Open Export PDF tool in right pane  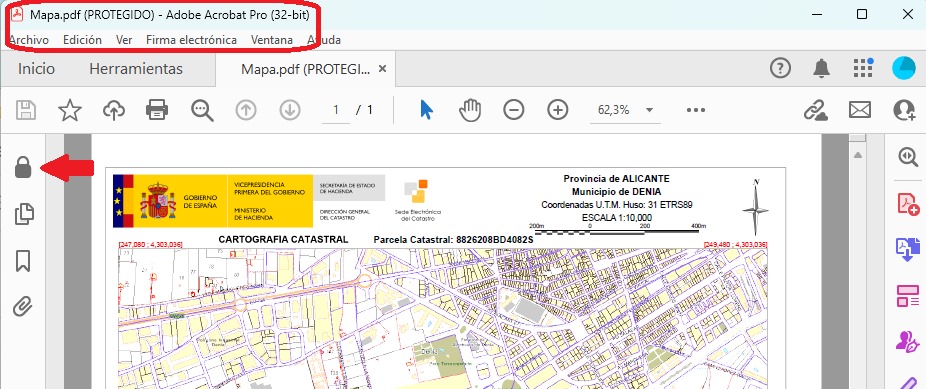click(908, 249)
